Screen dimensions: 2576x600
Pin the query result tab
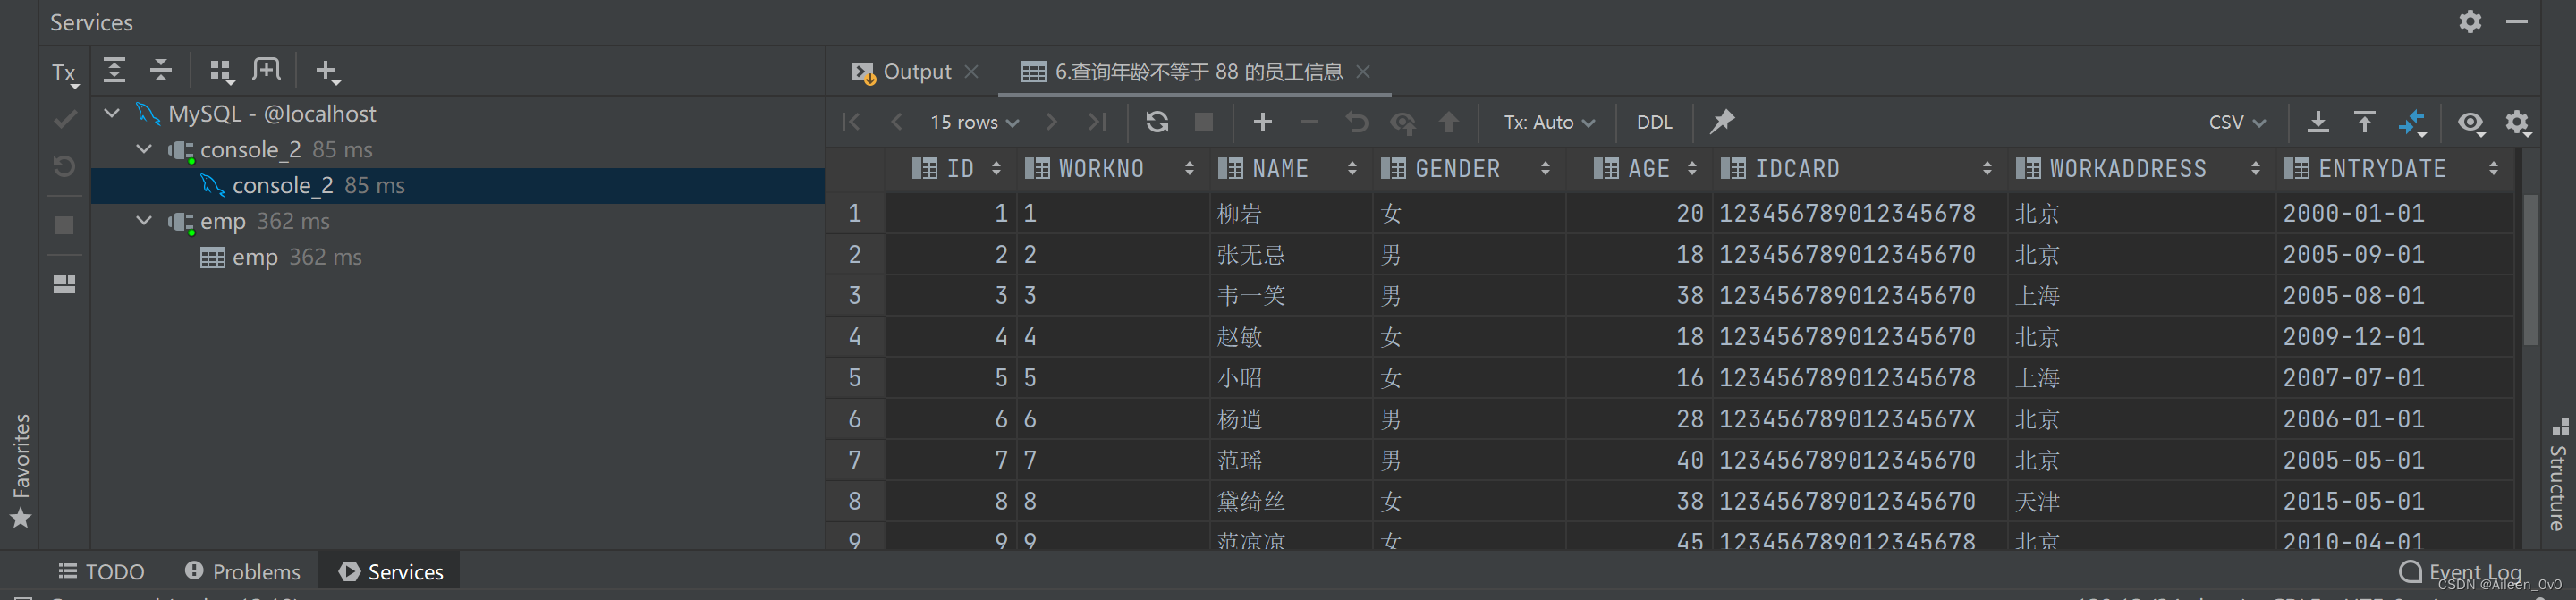click(1721, 122)
